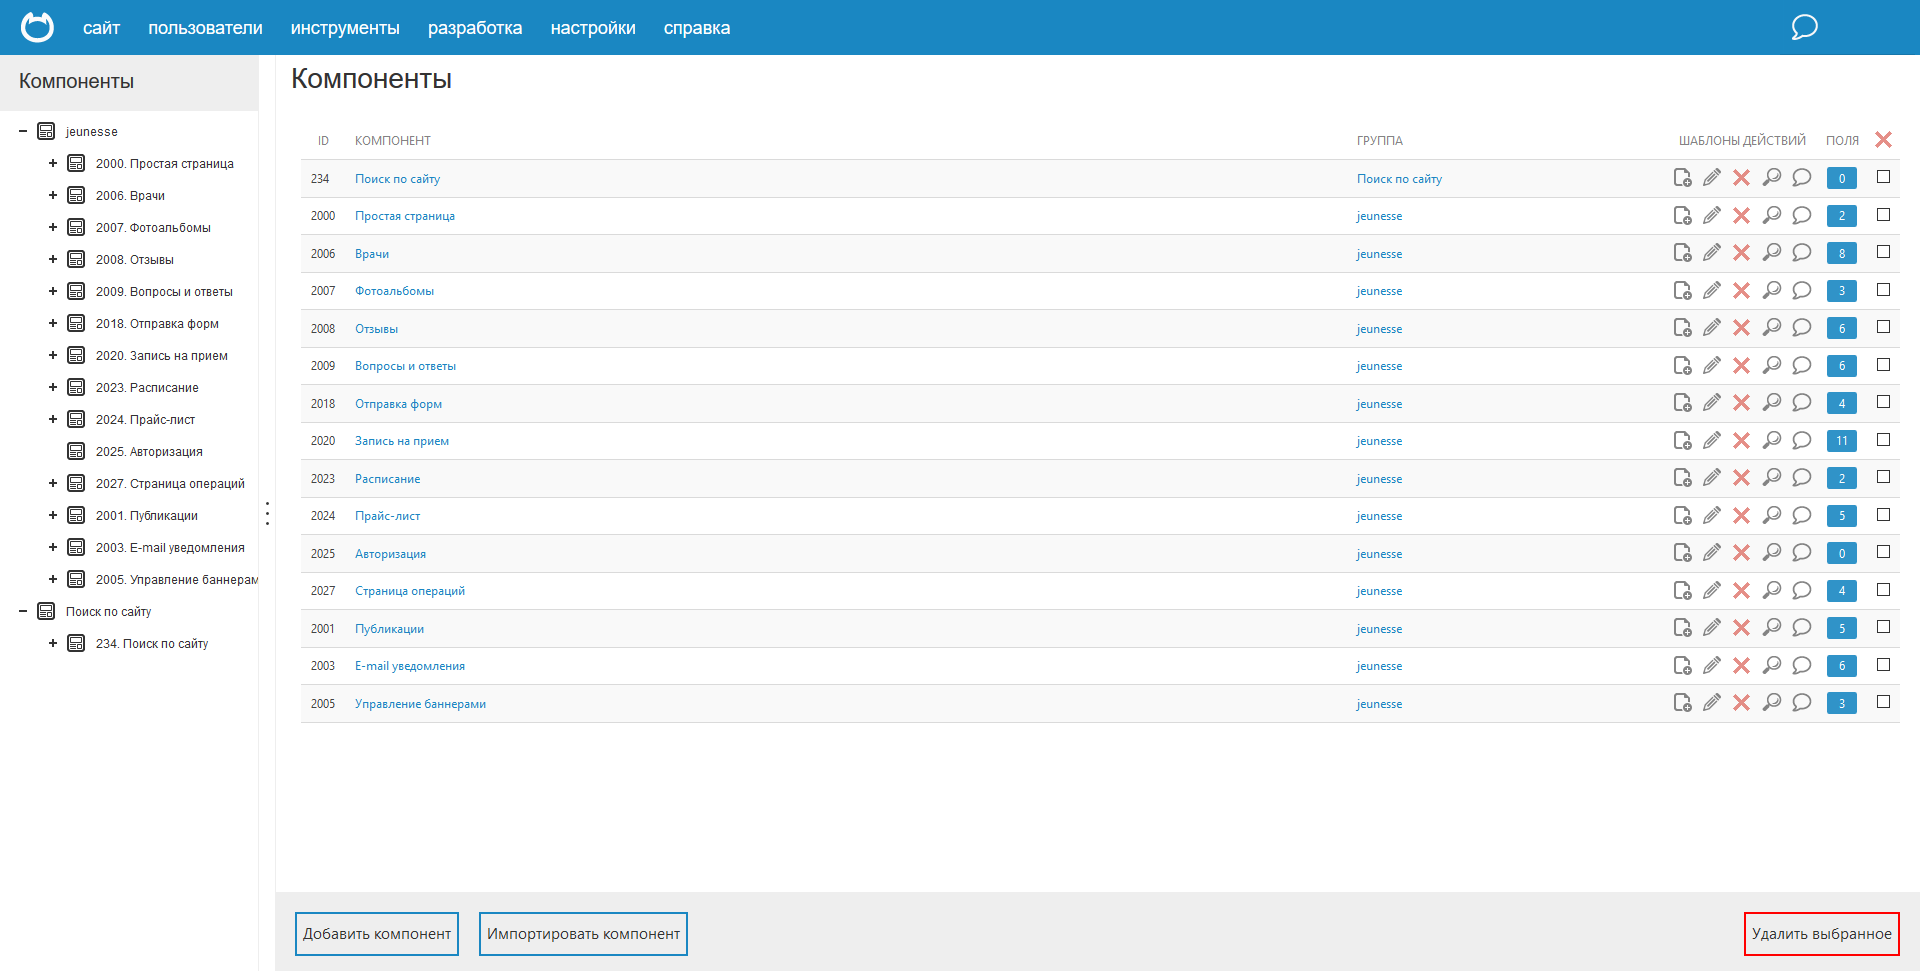Open the разработка menu
Screen dimensions: 1920x971
point(475,28)
